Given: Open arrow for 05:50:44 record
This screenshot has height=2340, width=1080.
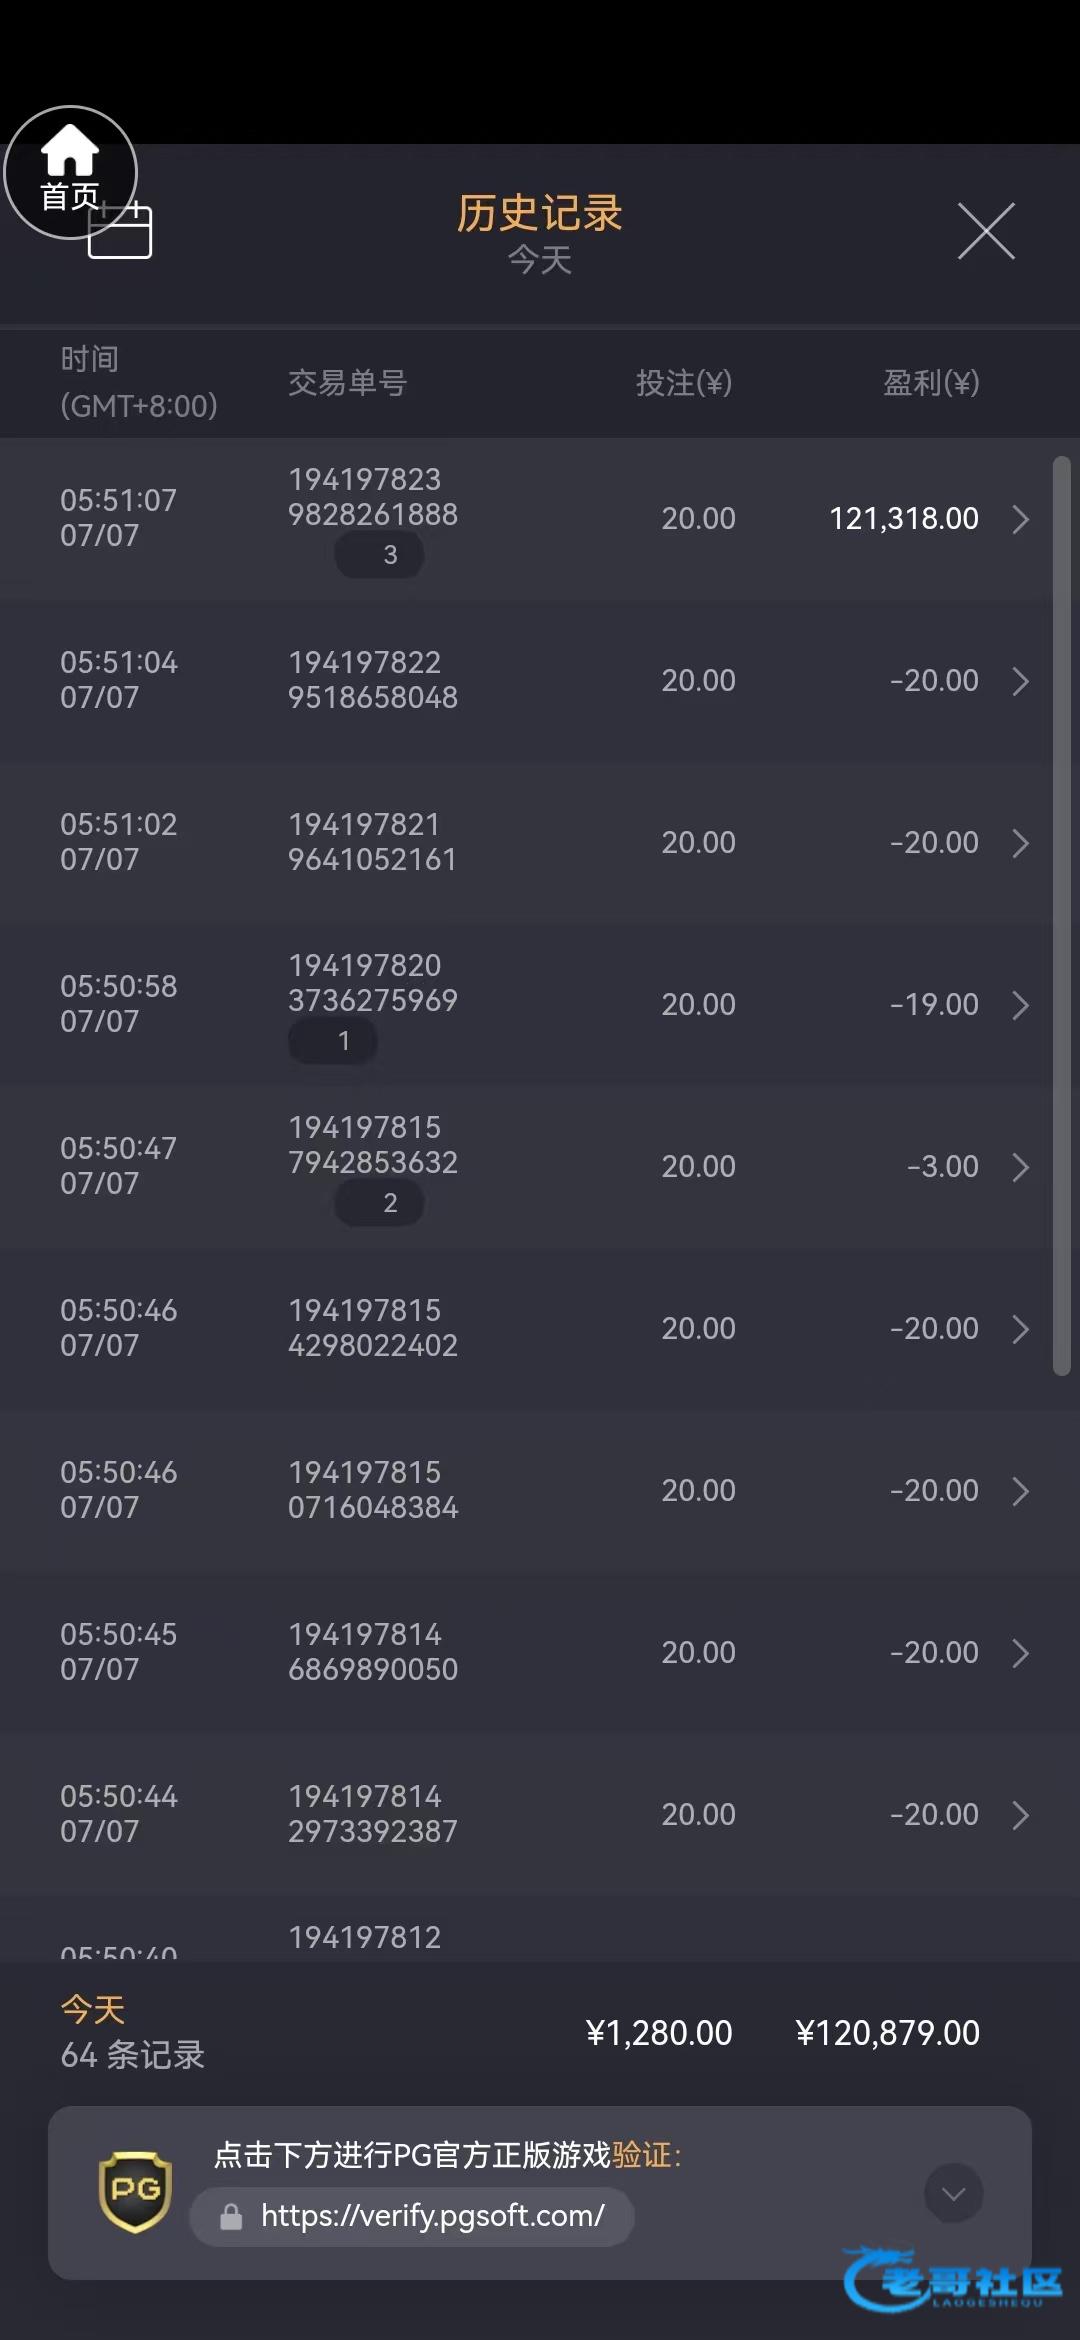Looking at the screenshot, I should [1020, 1815].
